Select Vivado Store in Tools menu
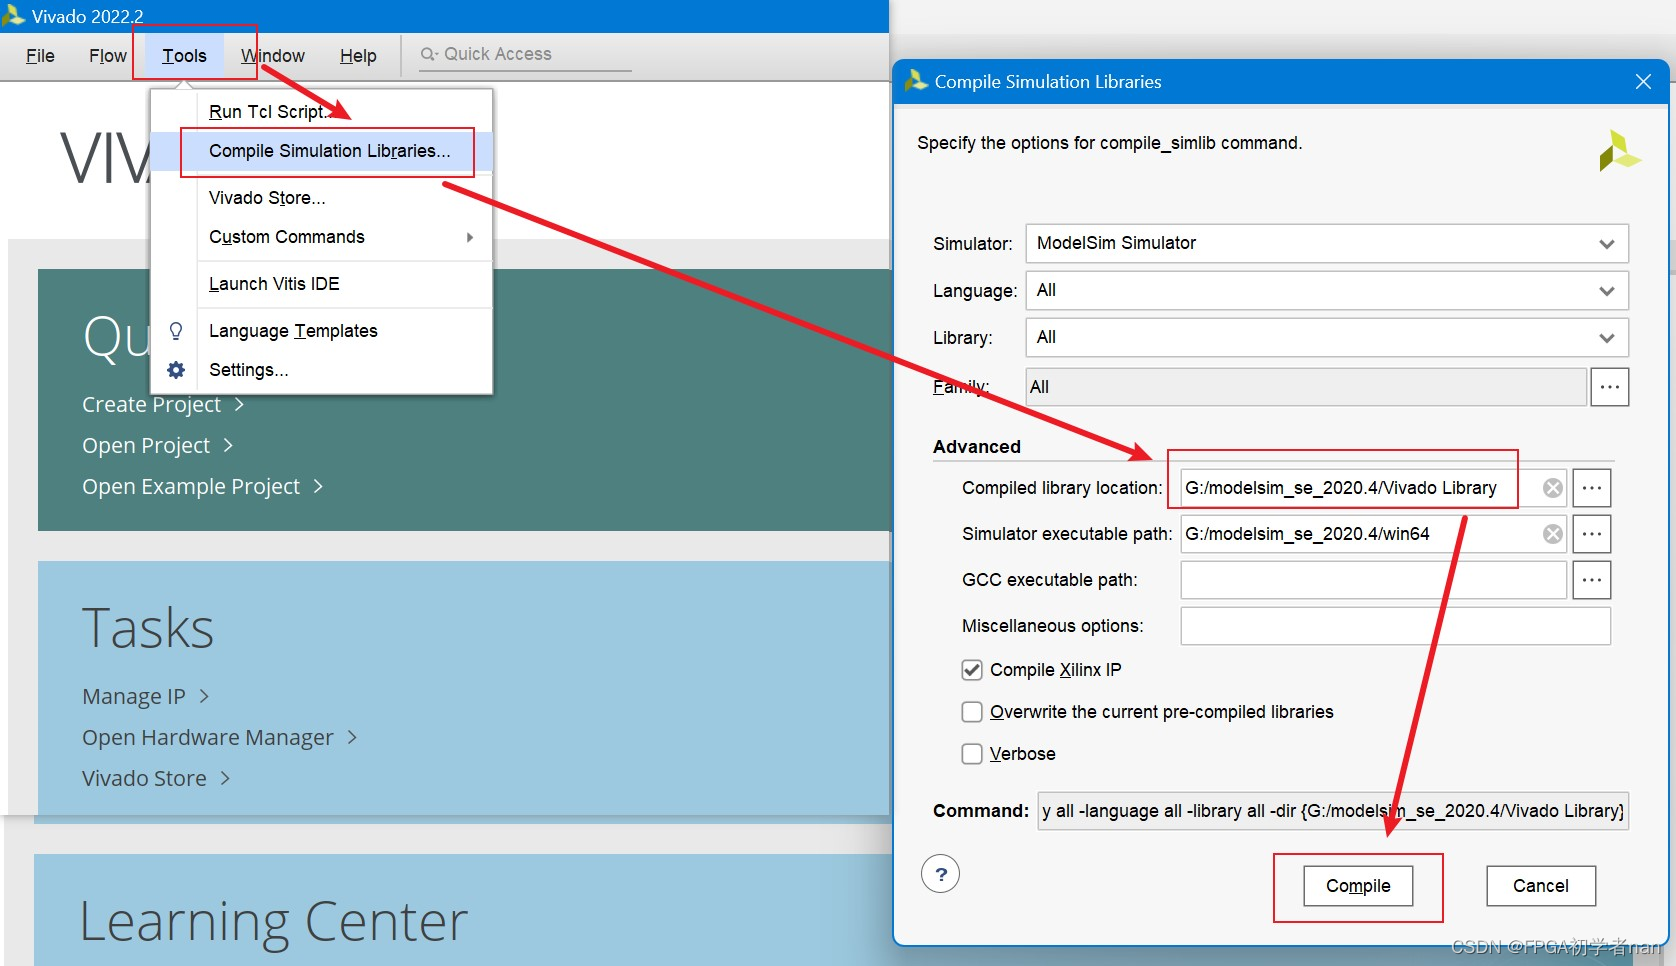The image size is (1676, 966). click(x=321, y=198)
